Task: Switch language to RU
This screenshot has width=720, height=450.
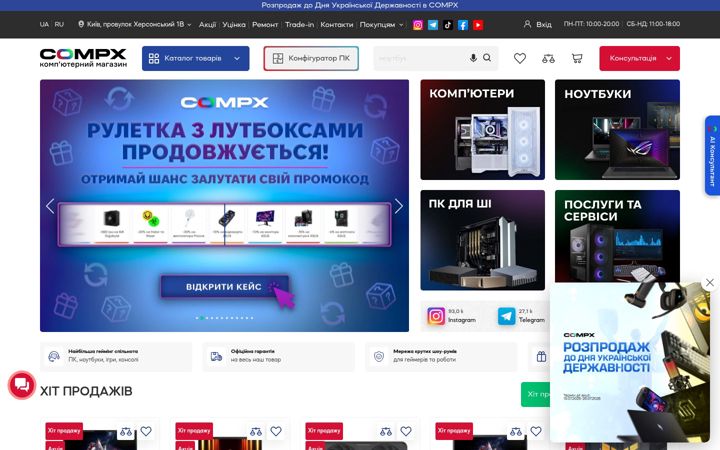Action: pos(59,24)
